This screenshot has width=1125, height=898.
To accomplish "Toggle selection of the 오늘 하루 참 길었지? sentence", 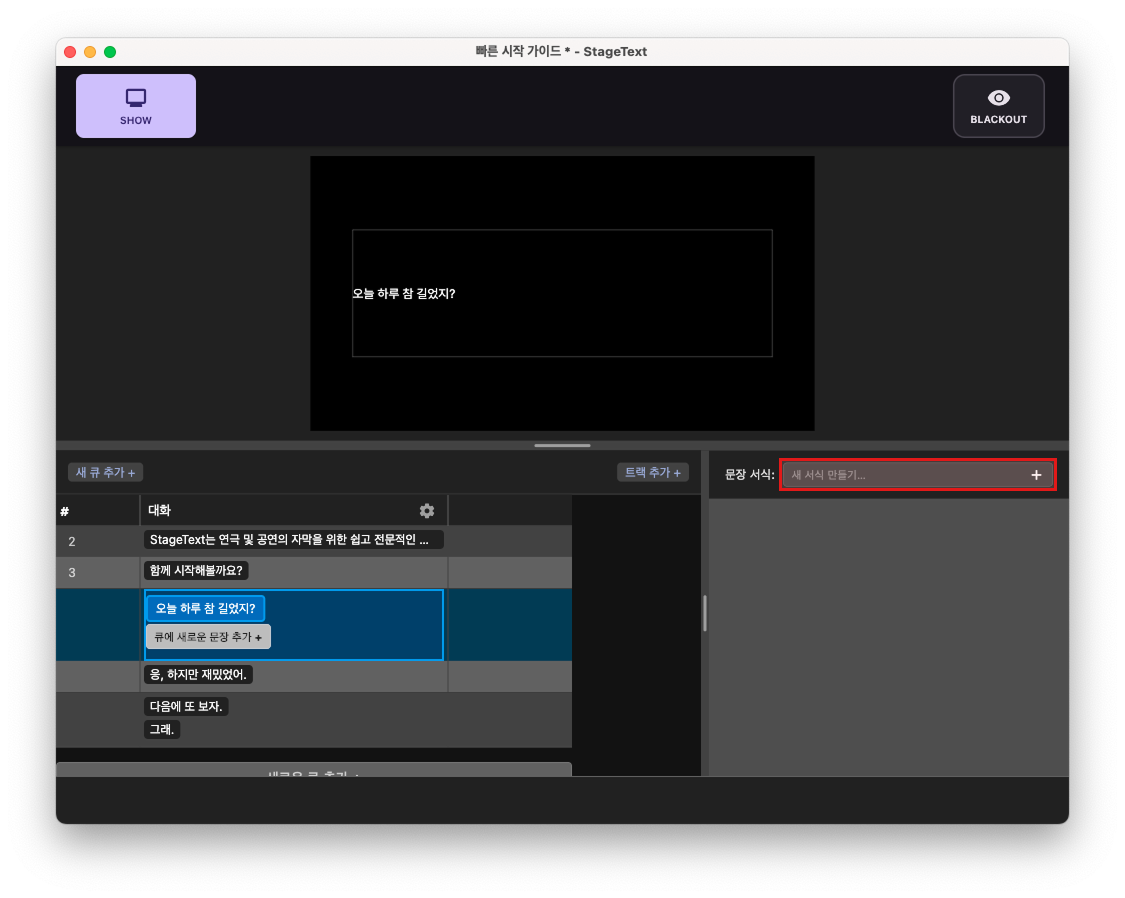I will (205, 607).
